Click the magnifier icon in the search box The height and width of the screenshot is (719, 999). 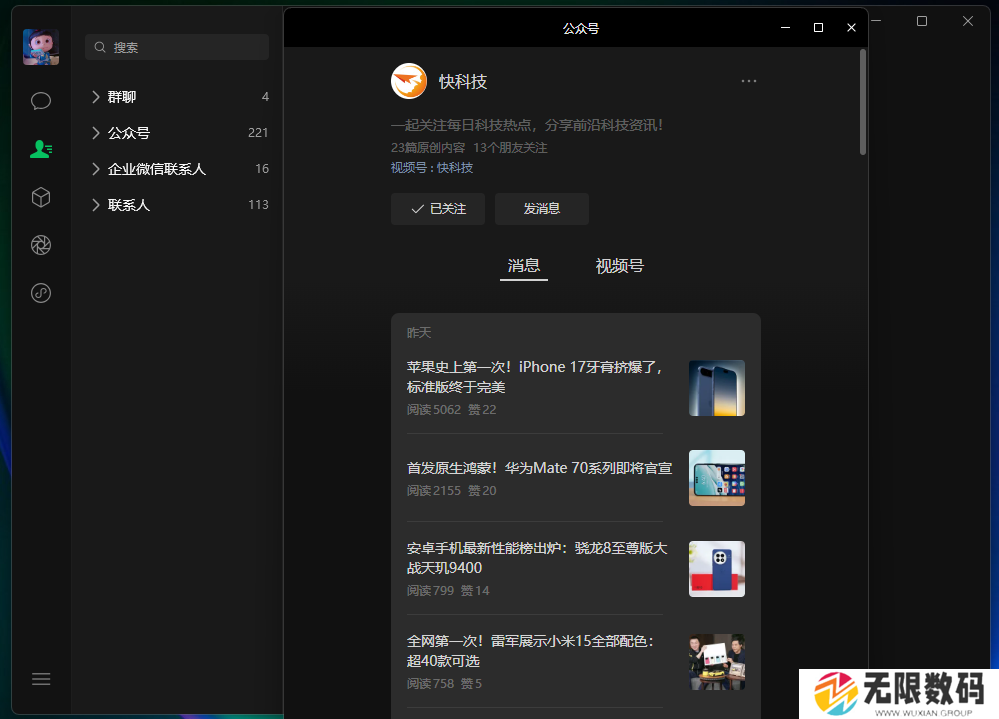100,47
